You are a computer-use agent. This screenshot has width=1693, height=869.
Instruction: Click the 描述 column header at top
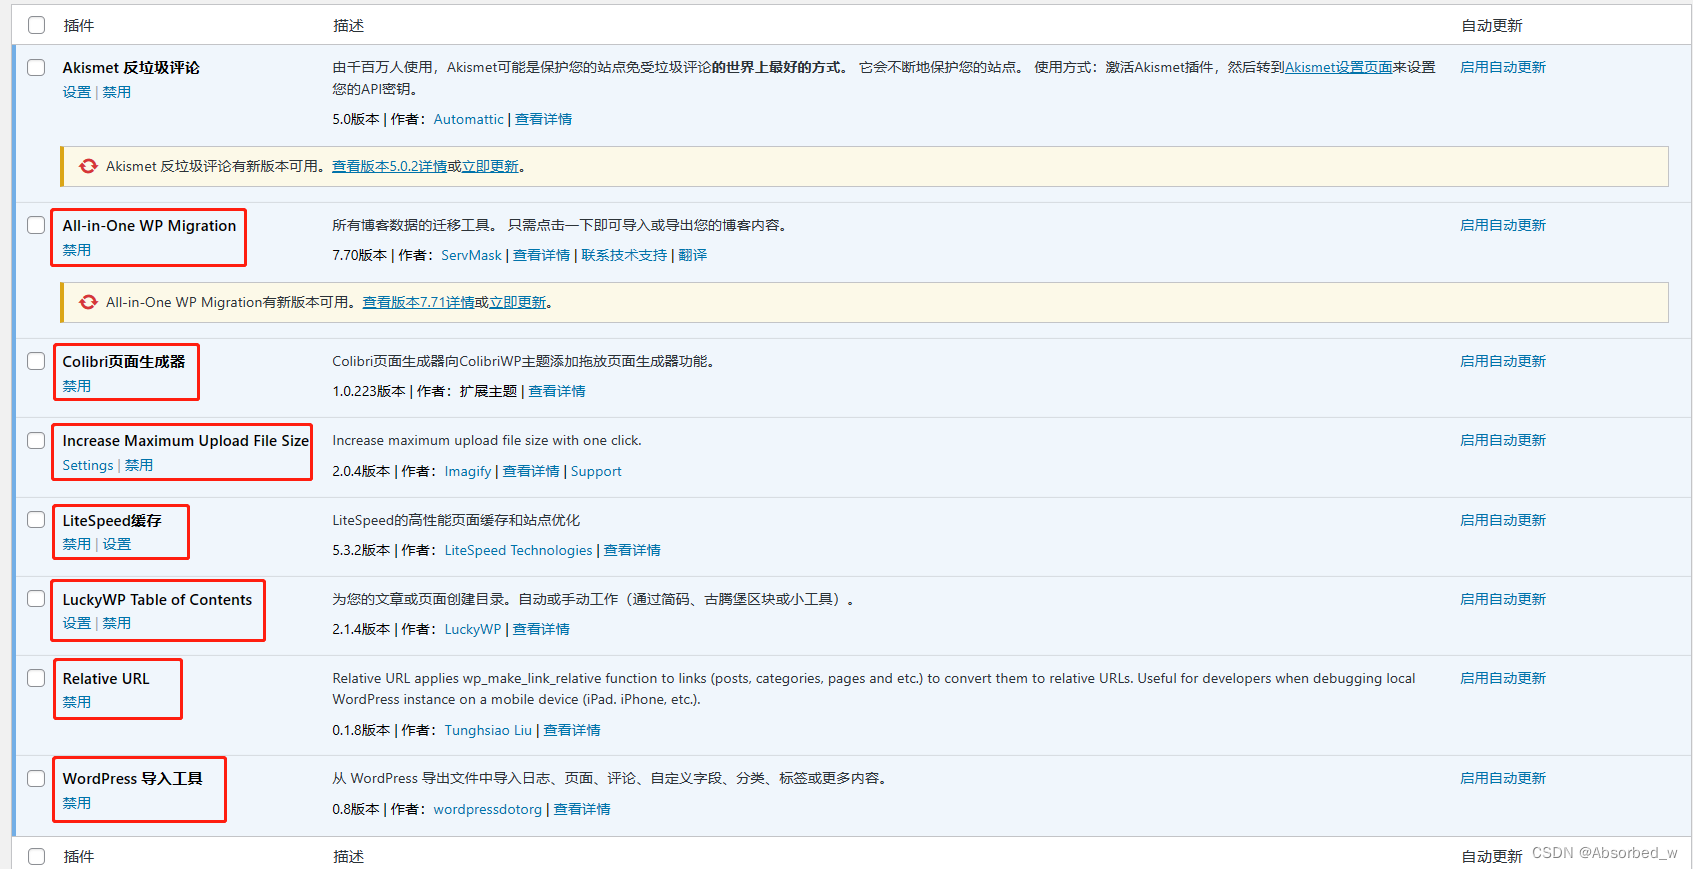[x=349, y=25]
